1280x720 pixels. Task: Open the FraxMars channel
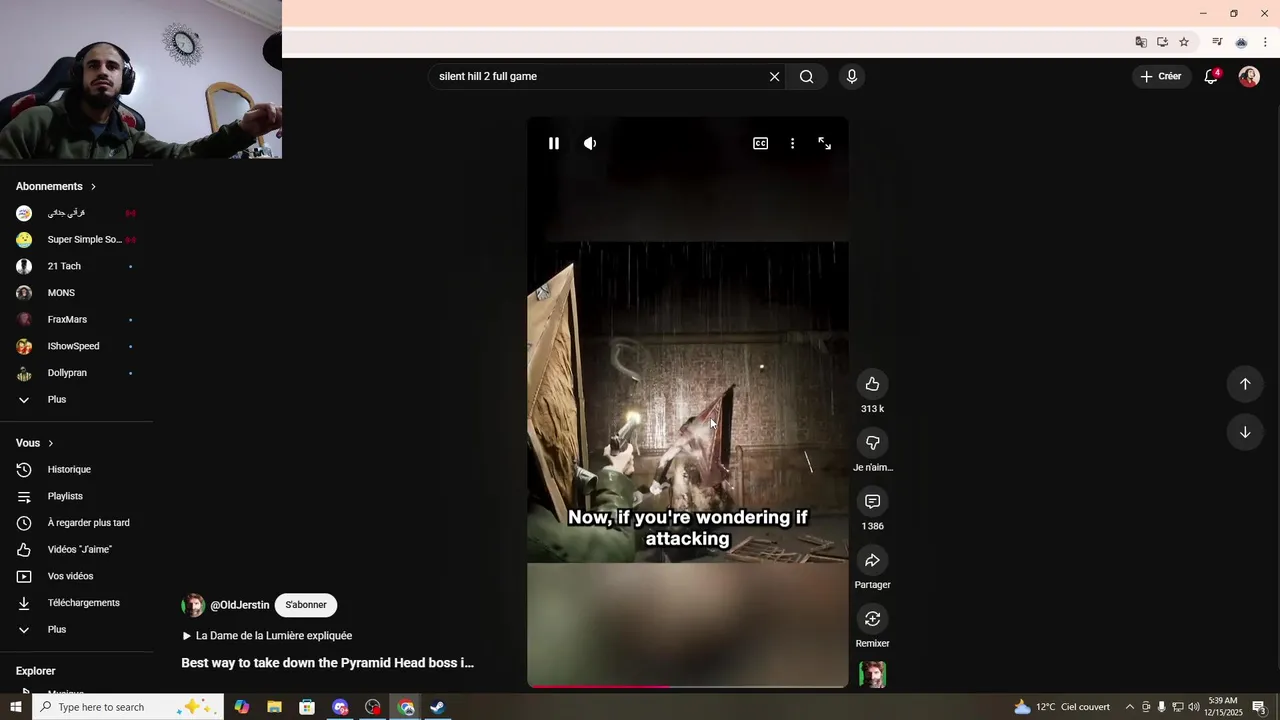(76, 320)
